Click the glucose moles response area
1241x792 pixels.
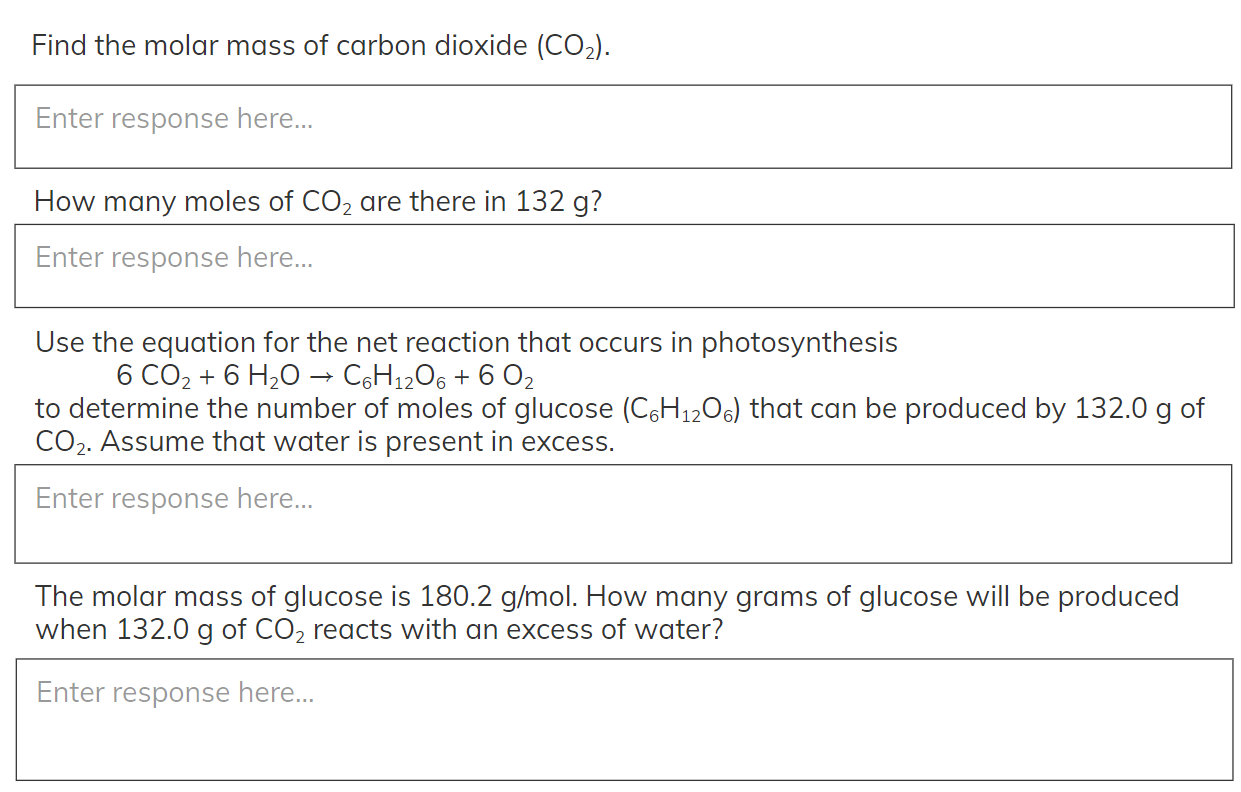tap(620, 513)
